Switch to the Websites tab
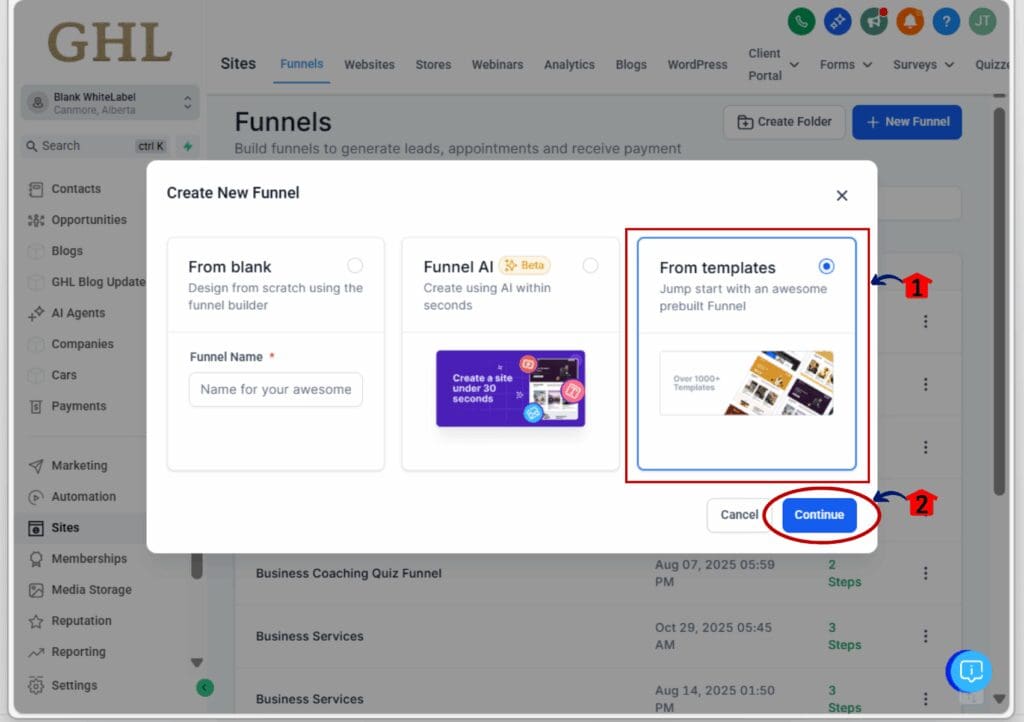This screenshot has width=1024, height=722. [369, 64]
